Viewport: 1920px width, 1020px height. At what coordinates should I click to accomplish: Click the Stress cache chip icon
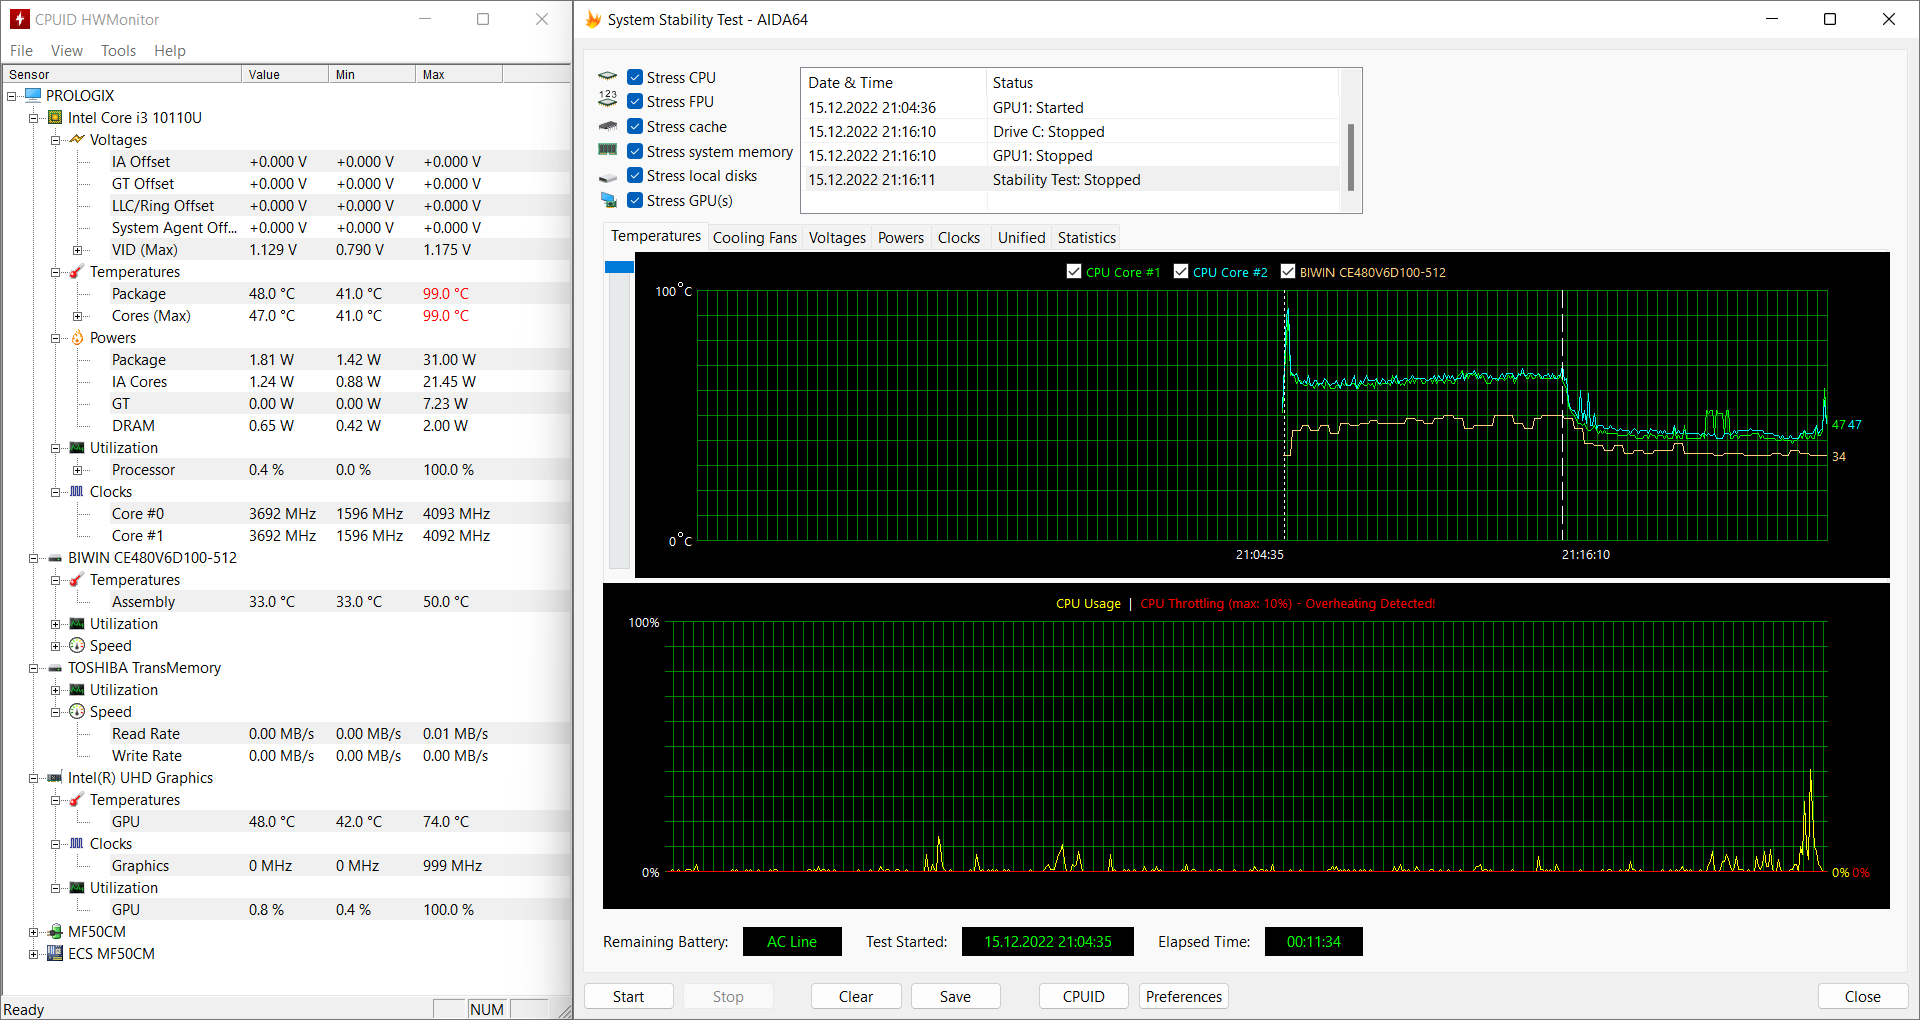pyautogui.click(x=608, y=126)
